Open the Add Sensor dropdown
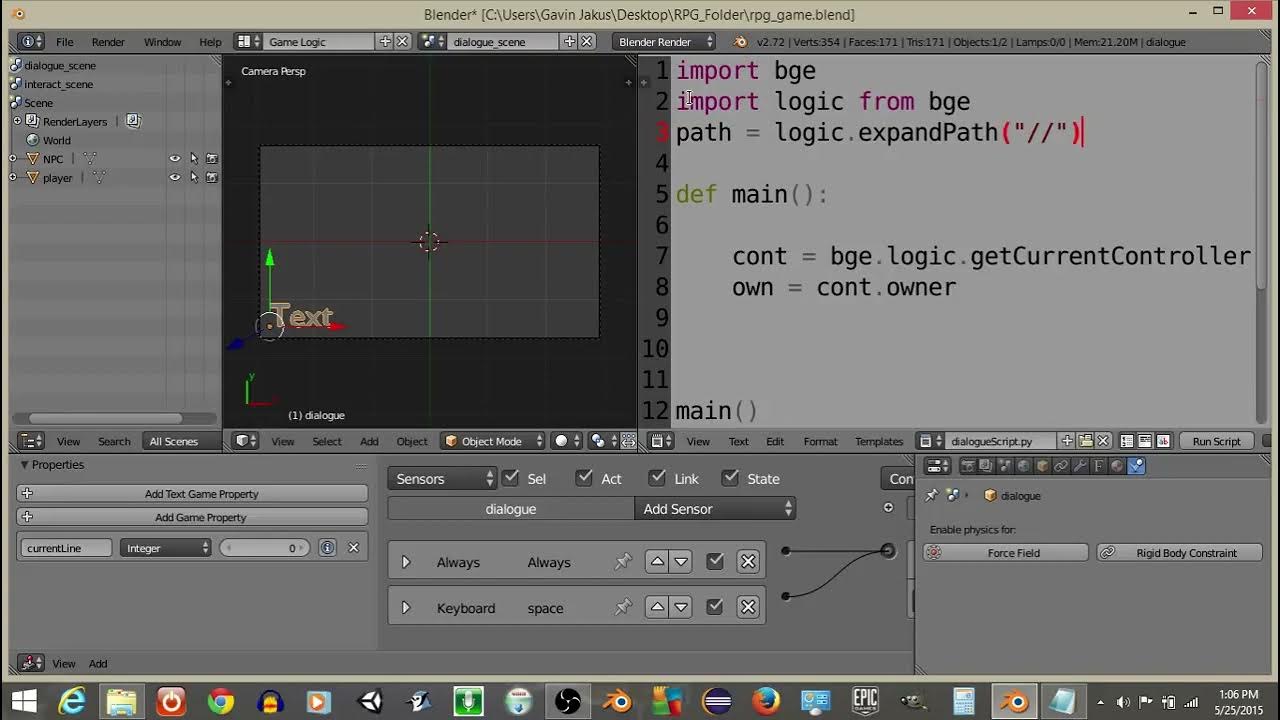This screenshot has width=1280, height=720. click(x=715, y=509)
